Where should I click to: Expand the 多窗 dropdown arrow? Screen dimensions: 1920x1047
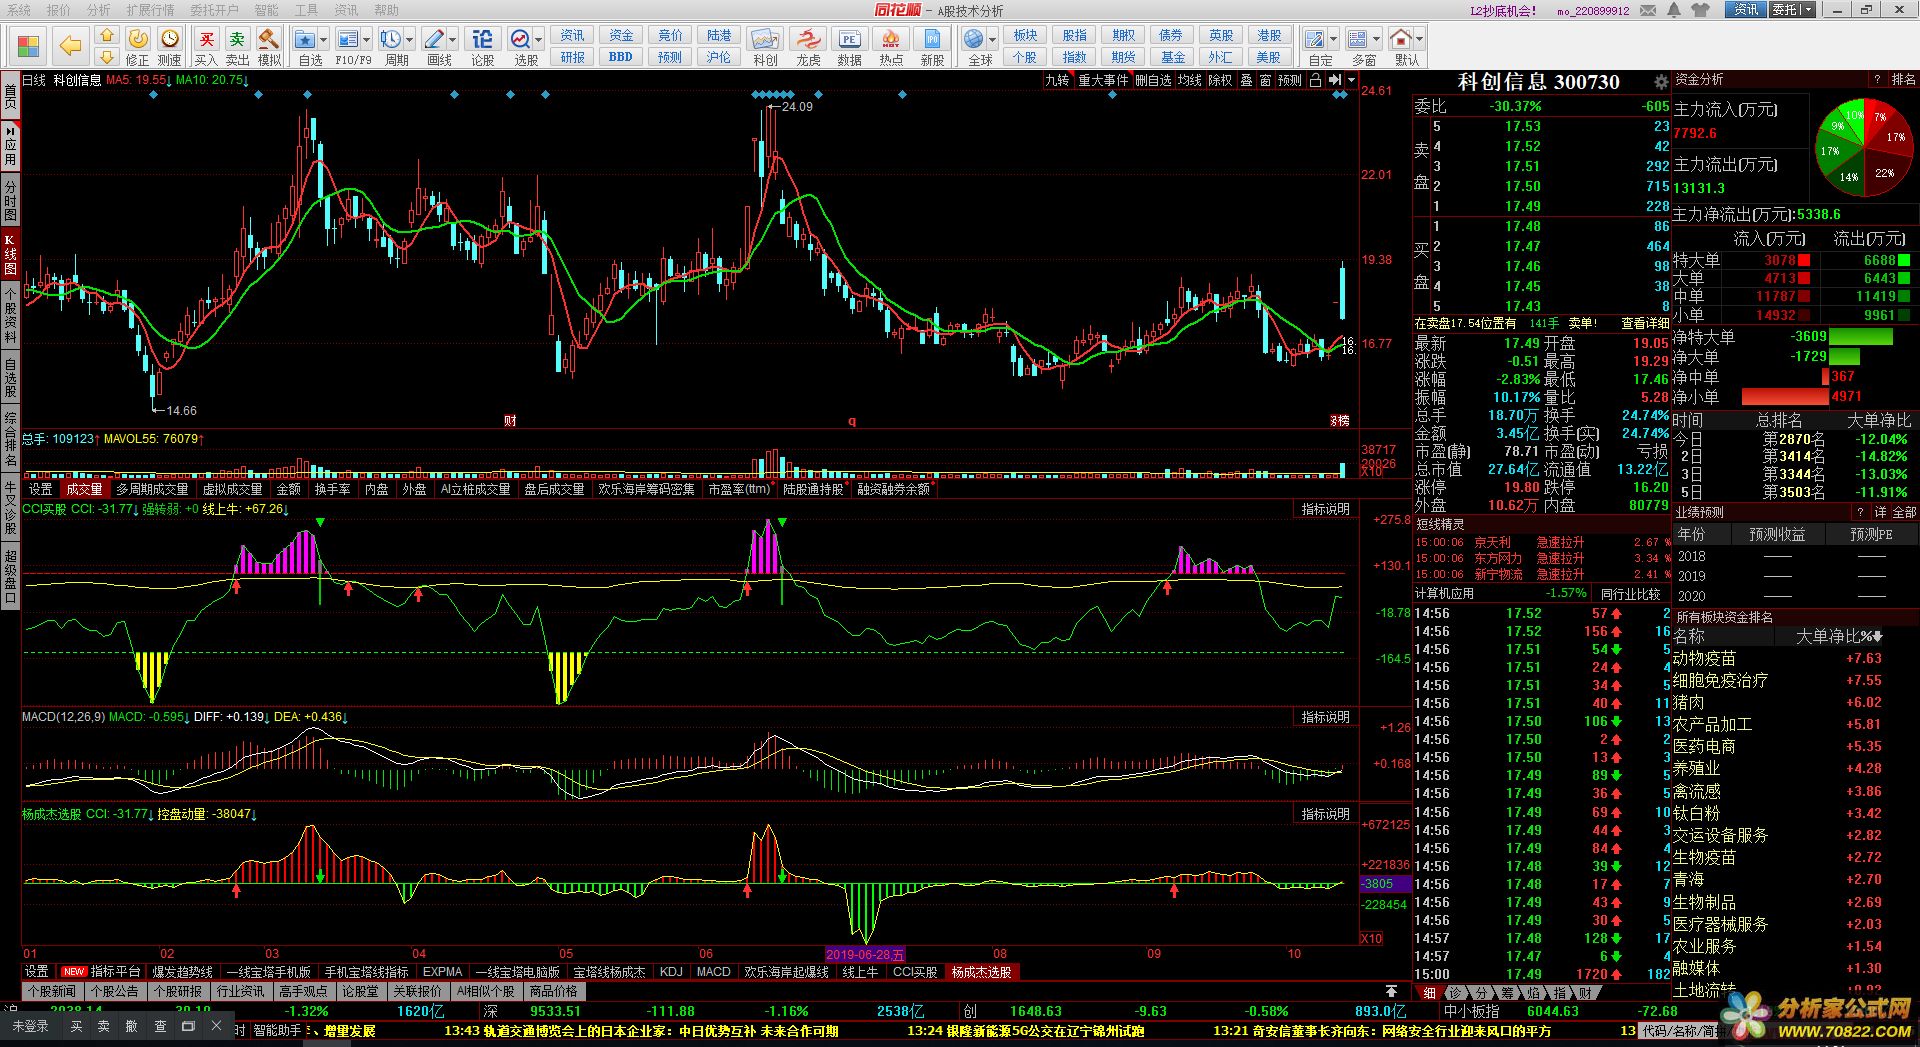1376,40
